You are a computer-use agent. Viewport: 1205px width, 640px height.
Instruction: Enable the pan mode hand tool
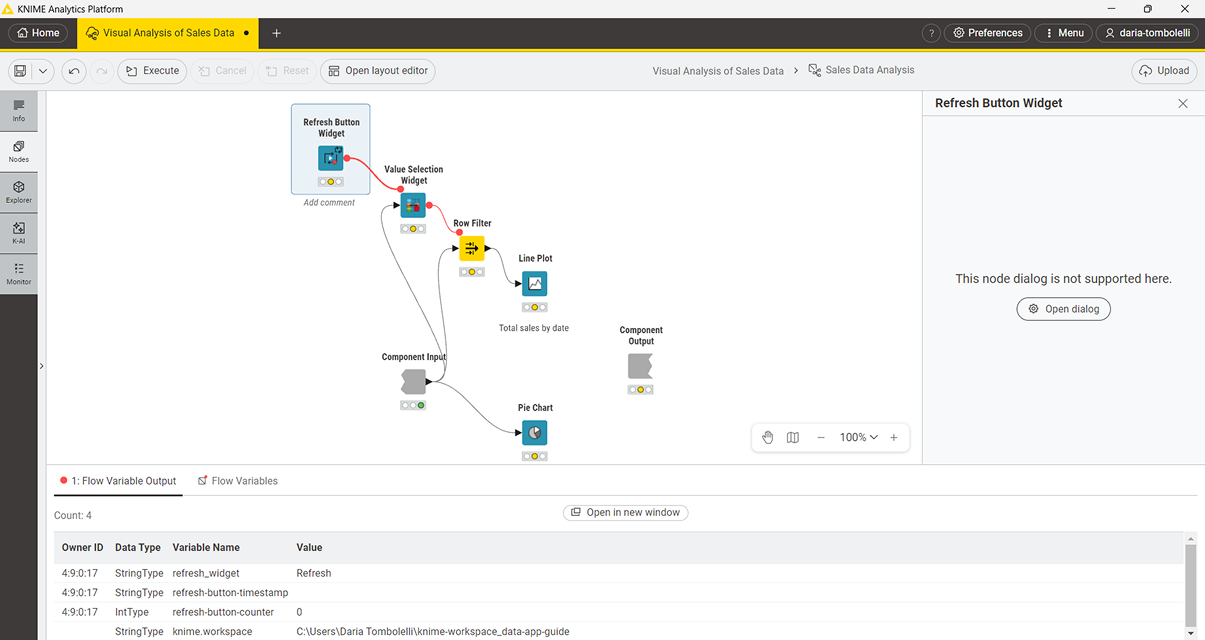[x=768, y=437]
